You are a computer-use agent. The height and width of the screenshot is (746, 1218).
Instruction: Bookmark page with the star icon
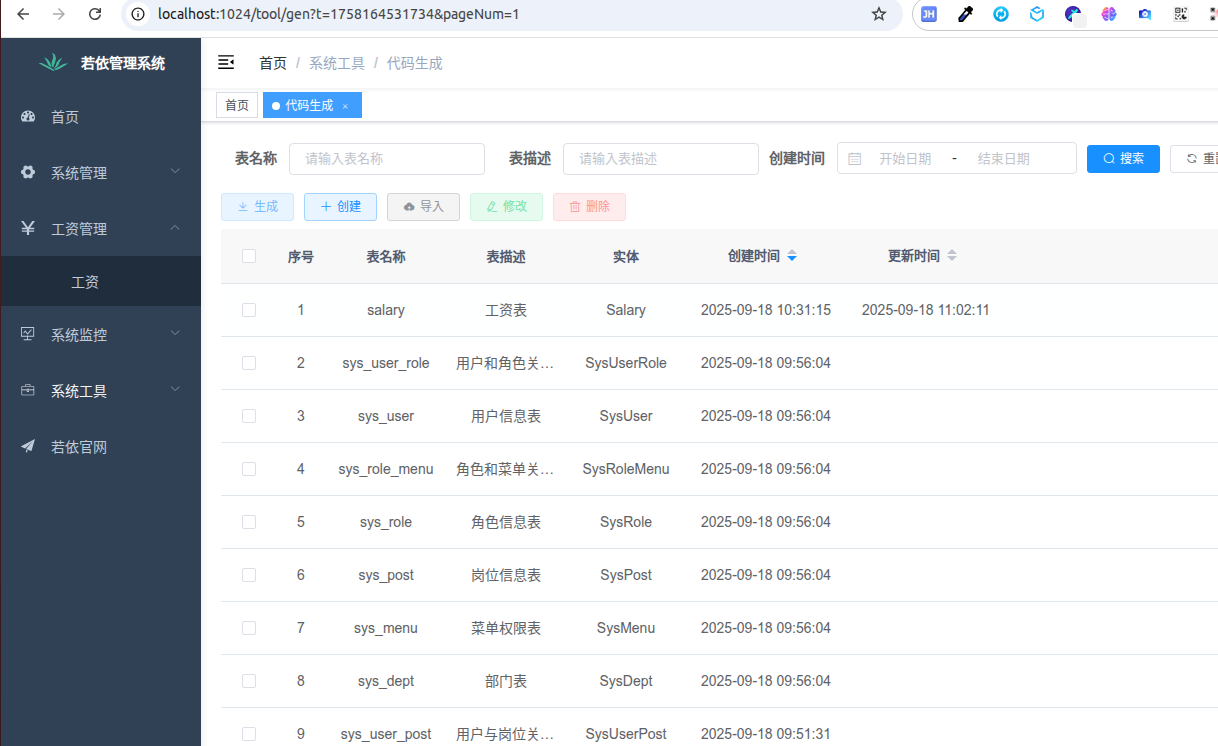[879, 14]
